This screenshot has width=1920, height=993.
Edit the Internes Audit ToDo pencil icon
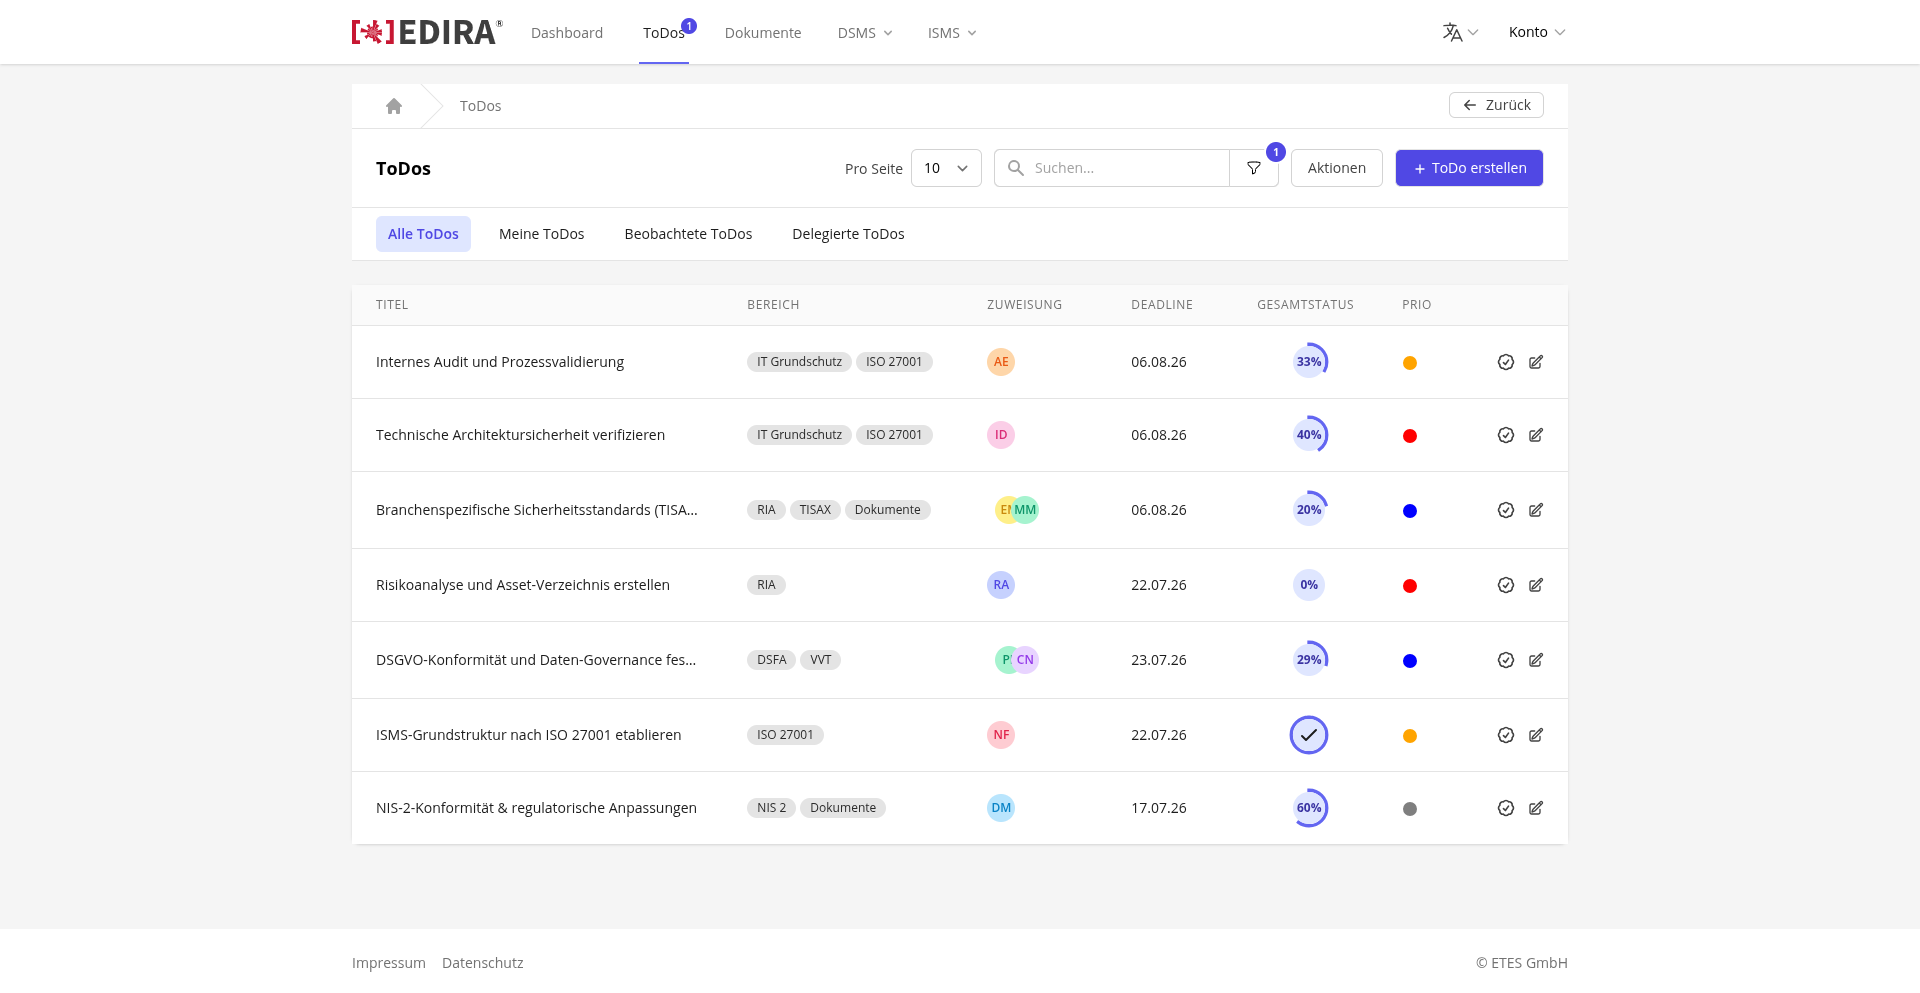(x=1536, y=362)
